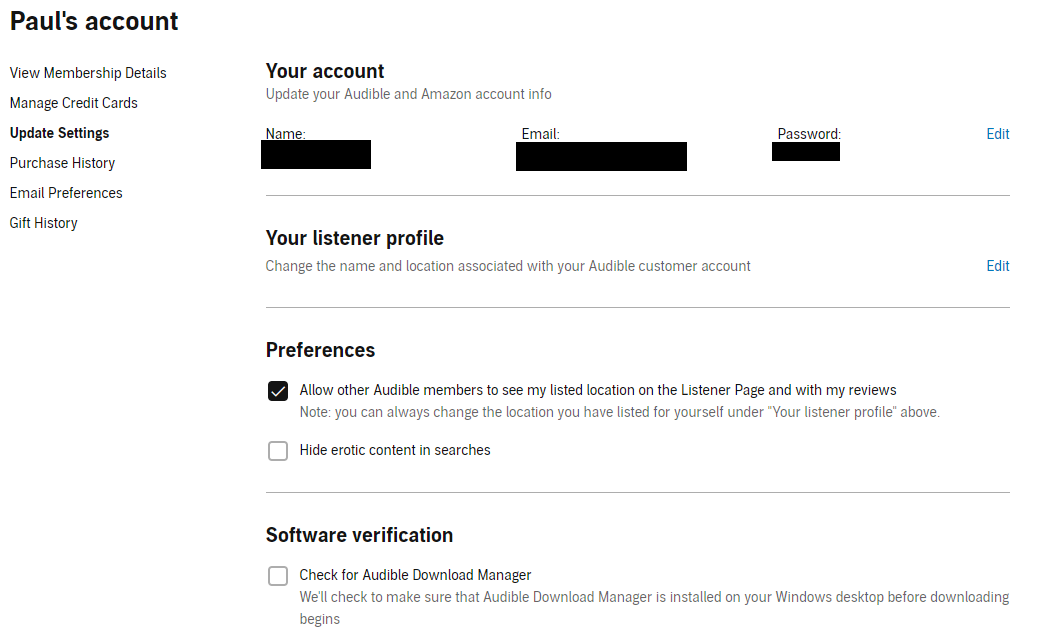Edit your account password info
Screen dimensions: 1044x632
pyautogui.click(x=997, y=133)
